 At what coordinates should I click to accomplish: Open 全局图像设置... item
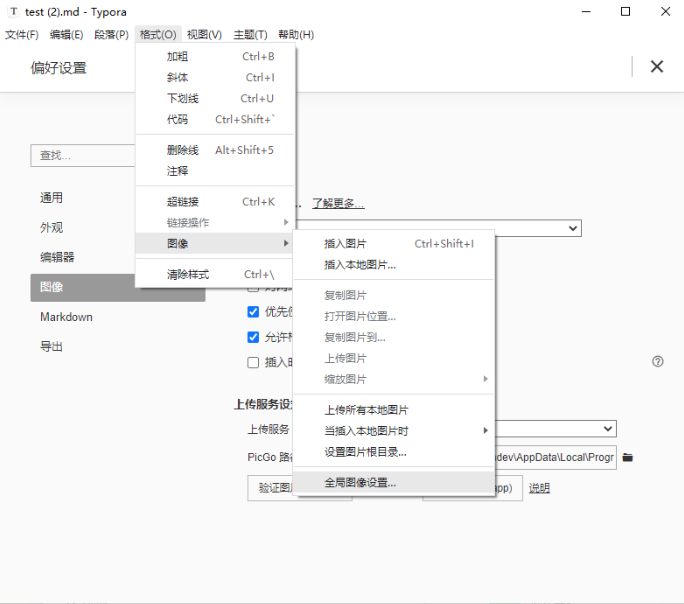(x=394, y=482)
